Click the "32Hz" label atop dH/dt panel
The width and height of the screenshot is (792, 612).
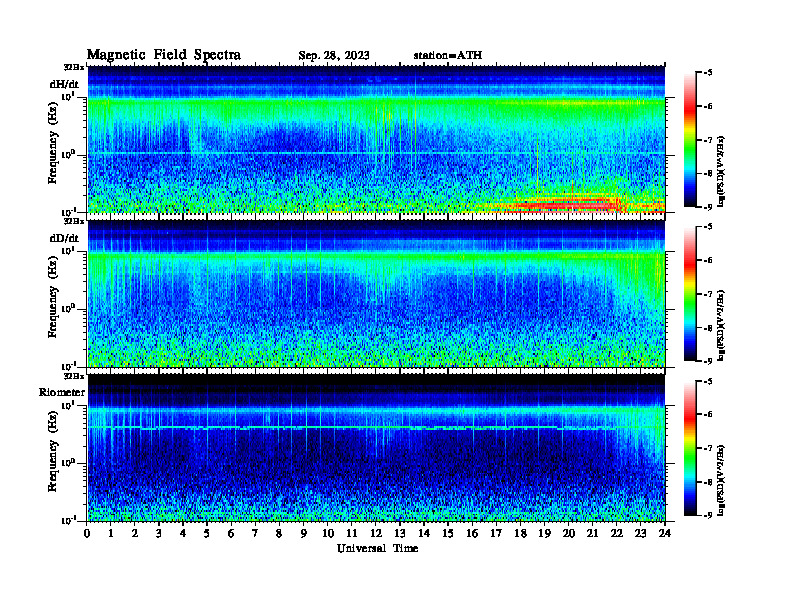coord(74,67)
